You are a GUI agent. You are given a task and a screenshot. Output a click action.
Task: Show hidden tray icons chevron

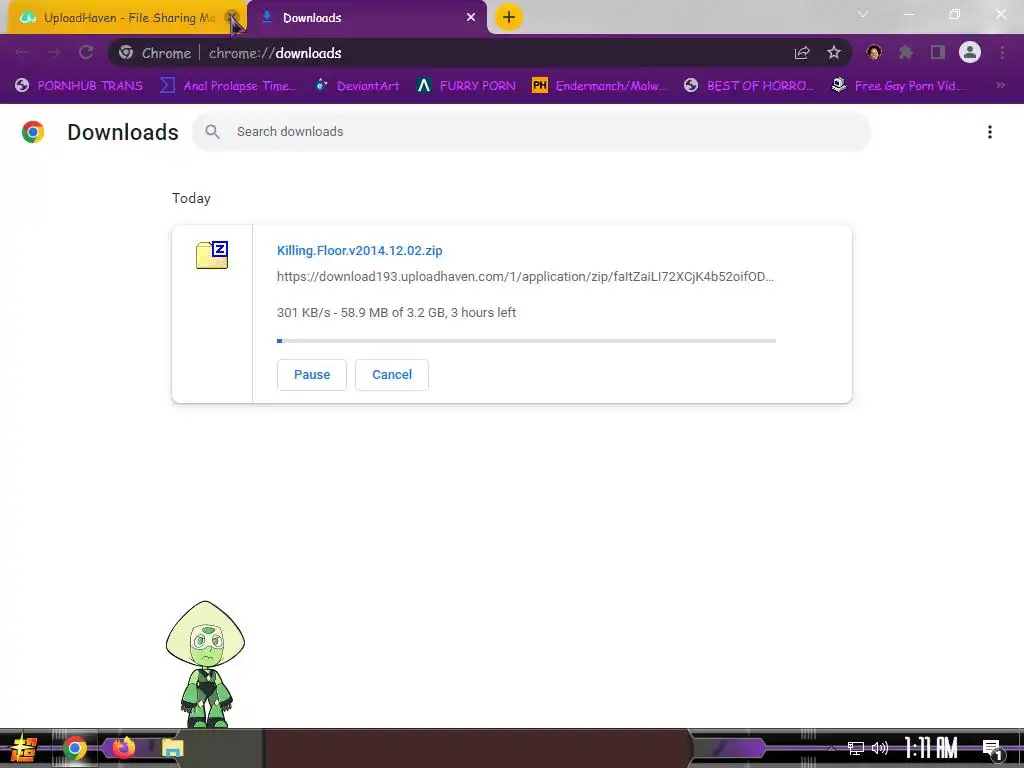[831, 748]
